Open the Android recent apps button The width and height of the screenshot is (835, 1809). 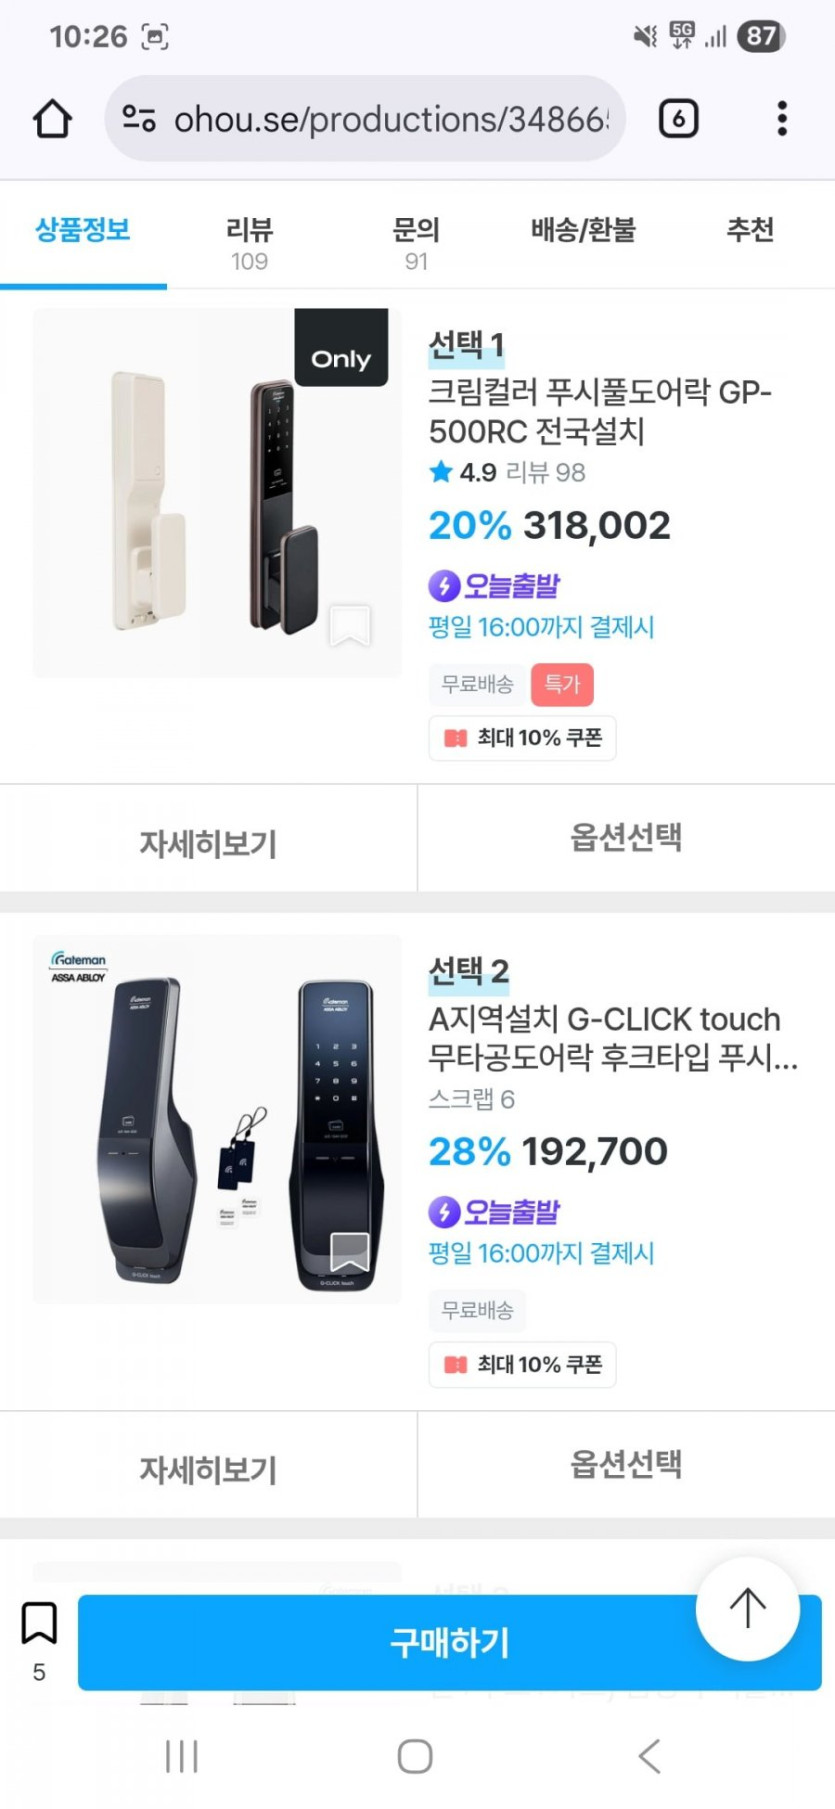(182, 1756)
